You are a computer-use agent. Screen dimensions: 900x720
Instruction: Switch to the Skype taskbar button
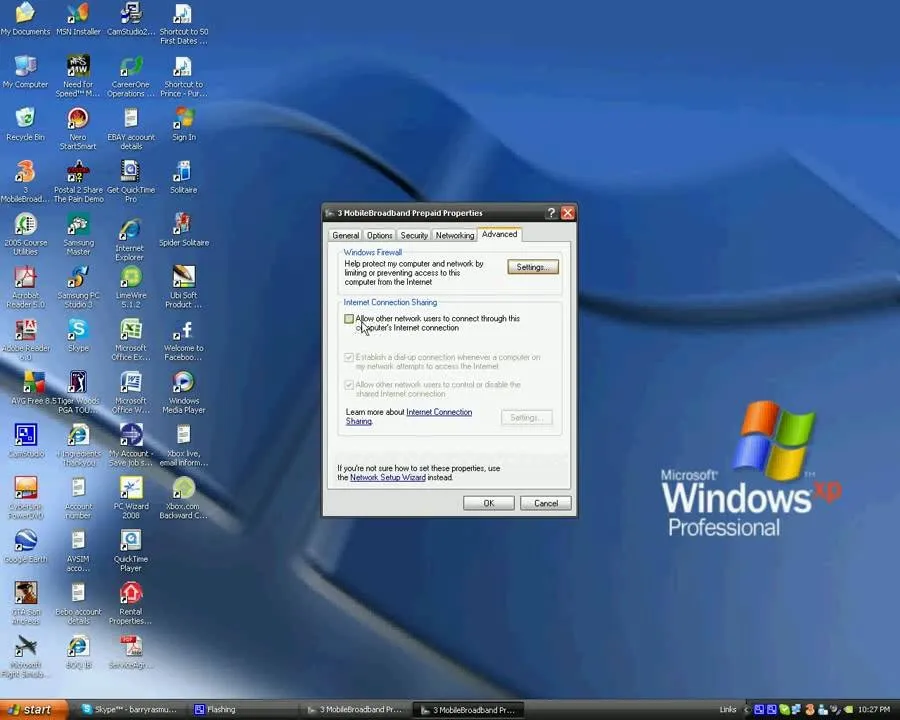pyautogui.click(x=130, y=710)
